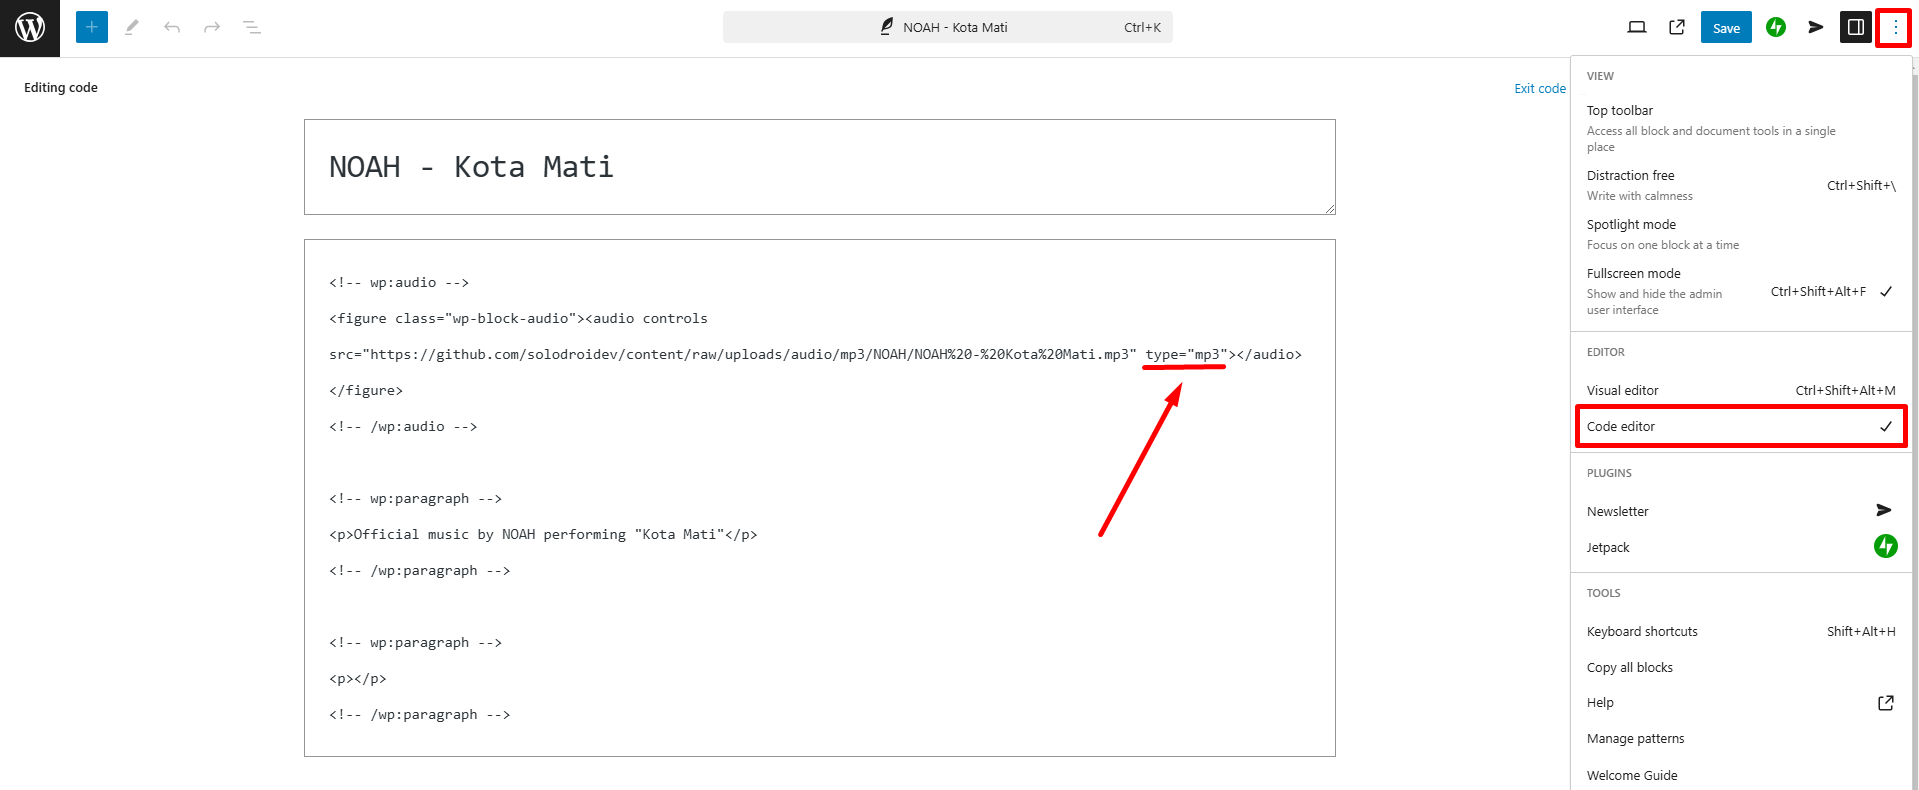Click the Newsletter arrow icon in menu
1919x790 pixels.
[x=1884, y=510]
